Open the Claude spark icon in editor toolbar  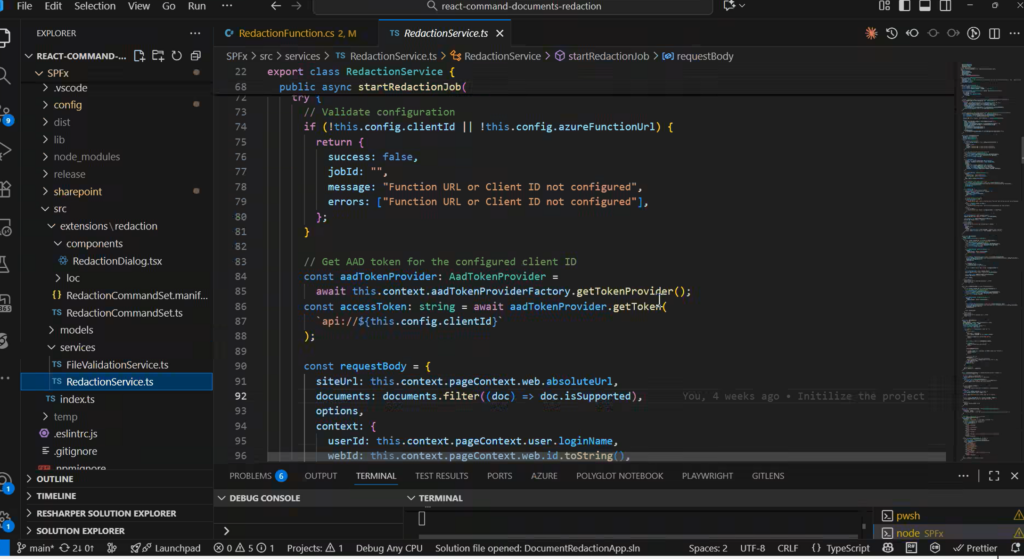click(x=871, y=33)
